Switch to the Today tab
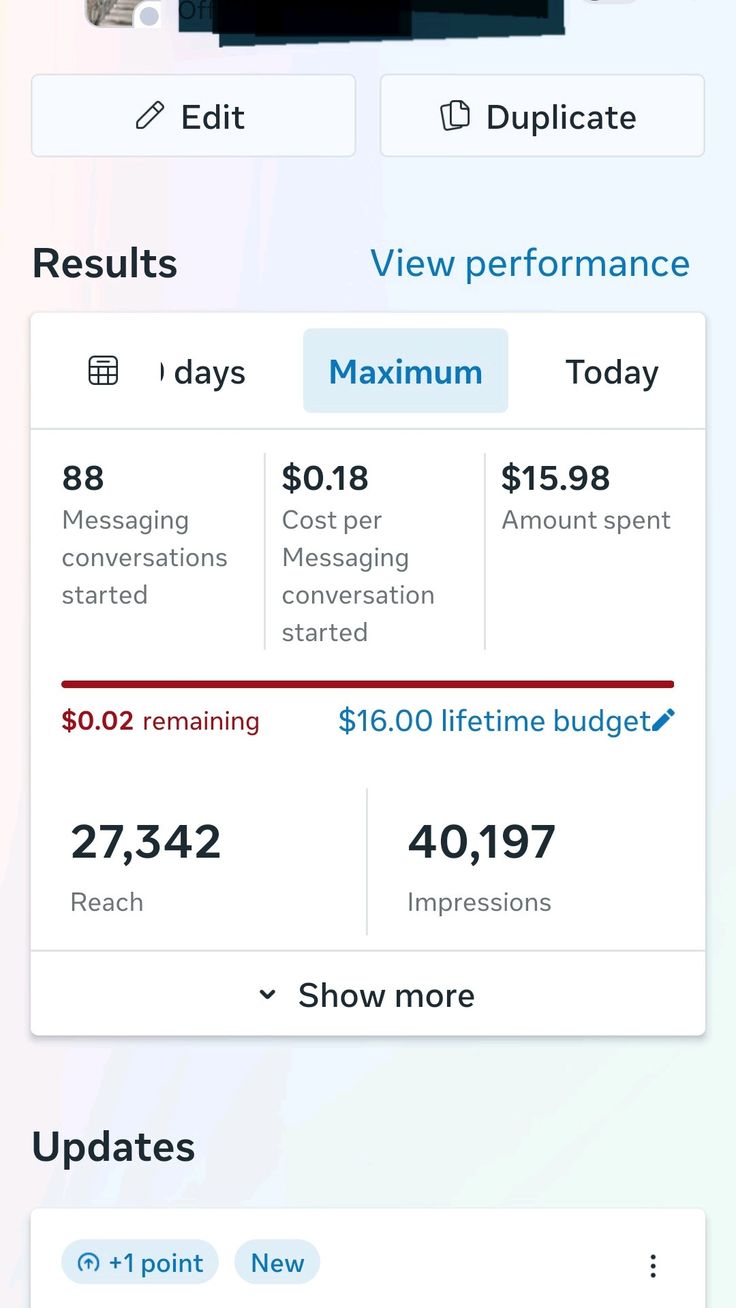The image size is (736, 1308). pyautogui.click(x=612, y=371)
